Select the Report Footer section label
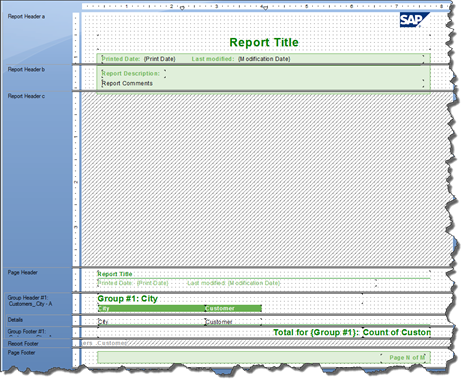Viewport: 467px width, 384px height. point(23,343)
